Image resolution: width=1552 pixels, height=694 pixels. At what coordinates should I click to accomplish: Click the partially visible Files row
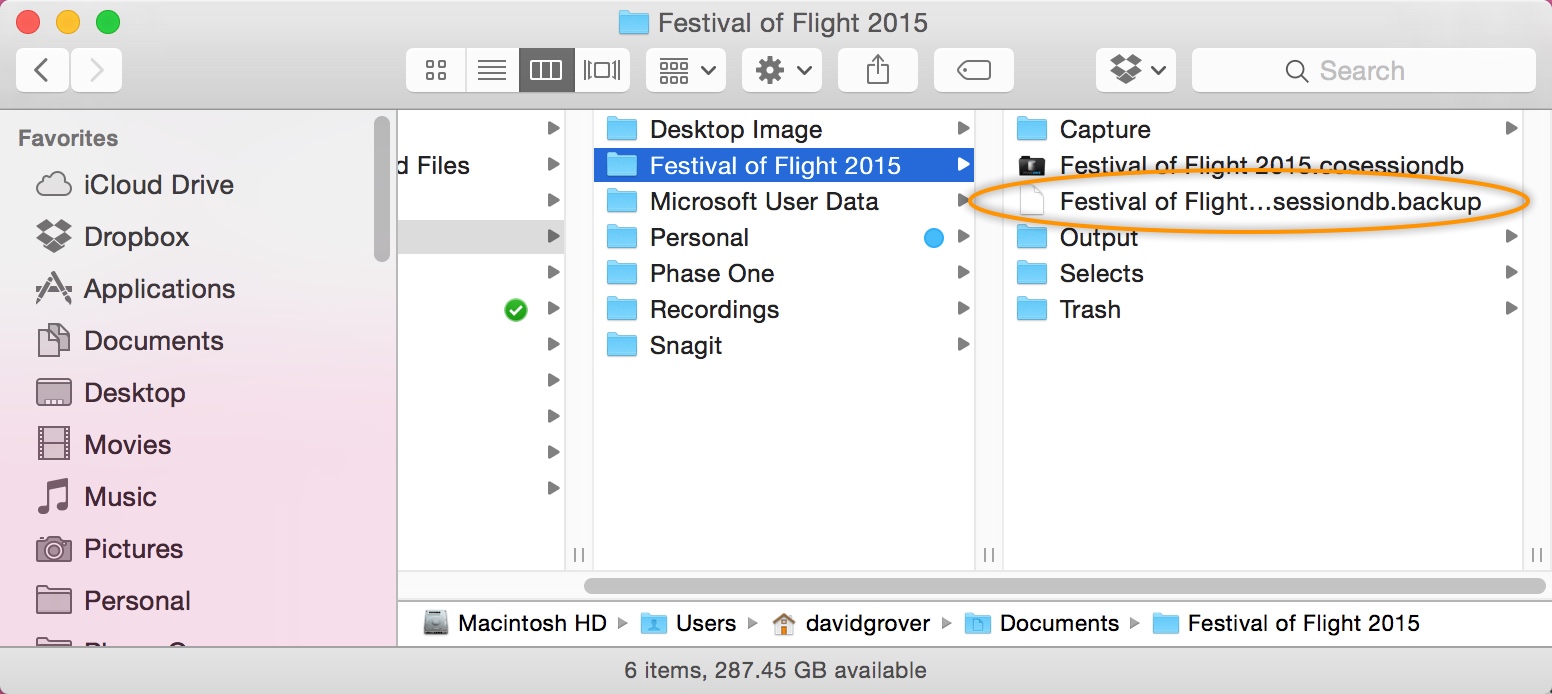481,165
